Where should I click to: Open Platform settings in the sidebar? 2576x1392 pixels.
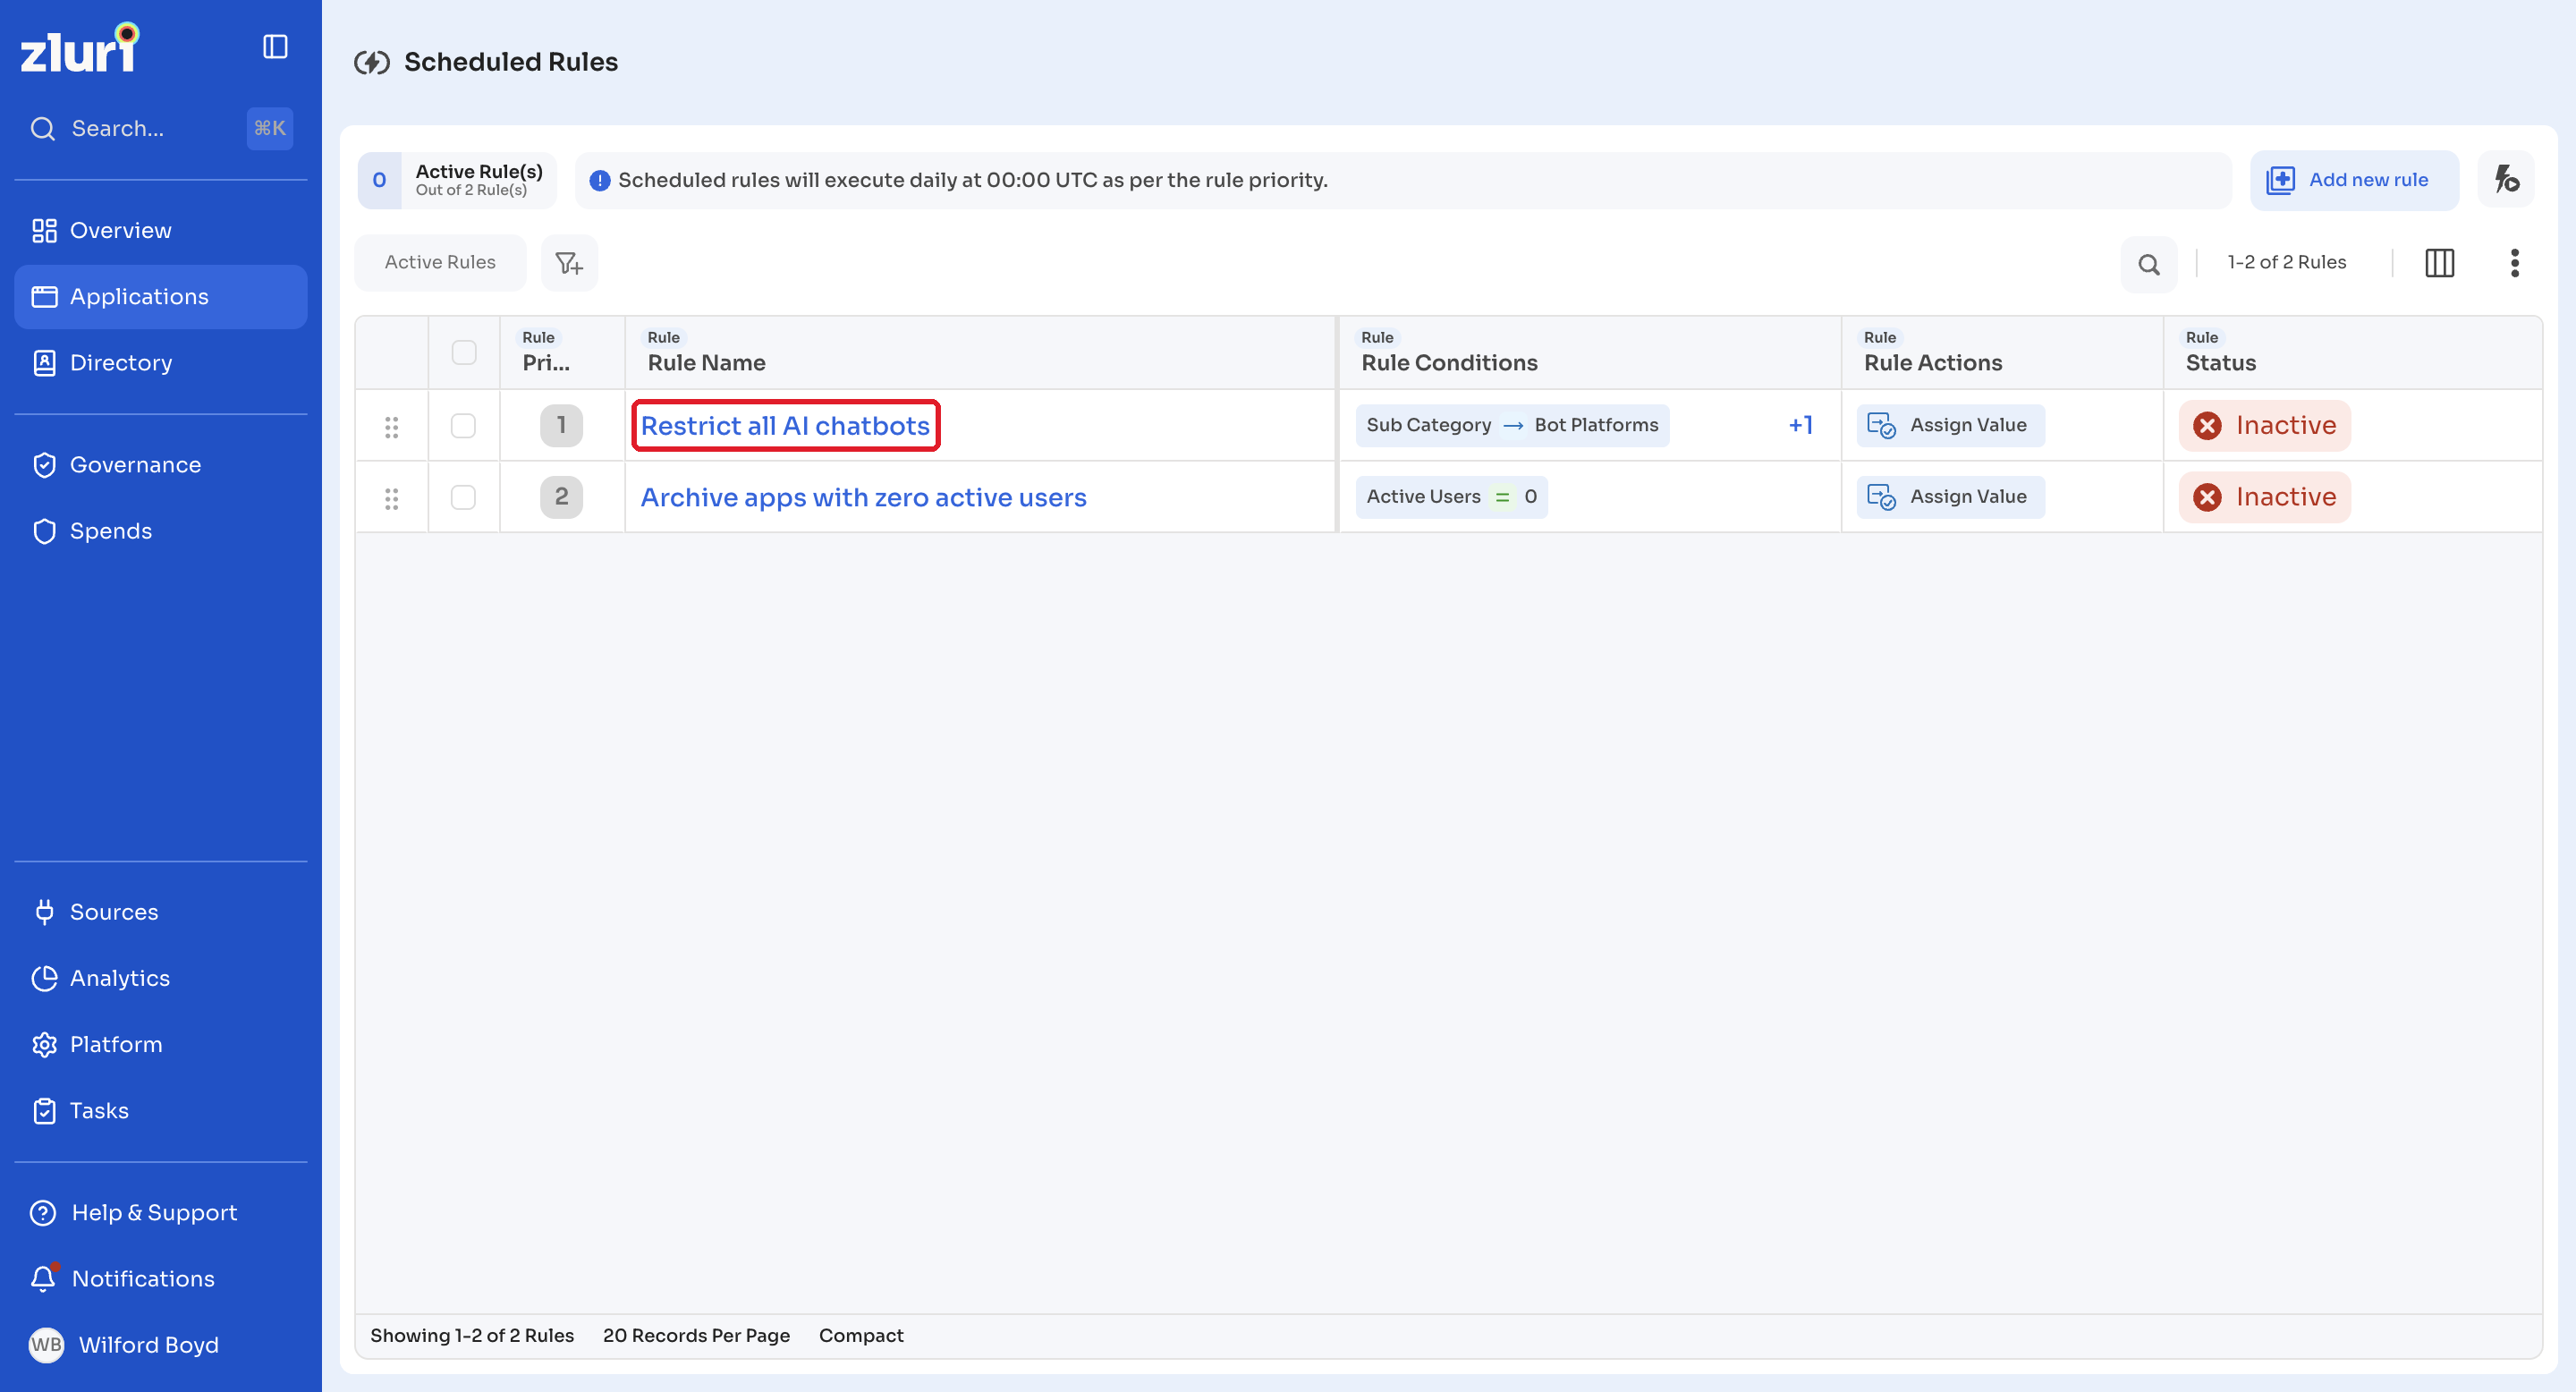[161, 1044]
